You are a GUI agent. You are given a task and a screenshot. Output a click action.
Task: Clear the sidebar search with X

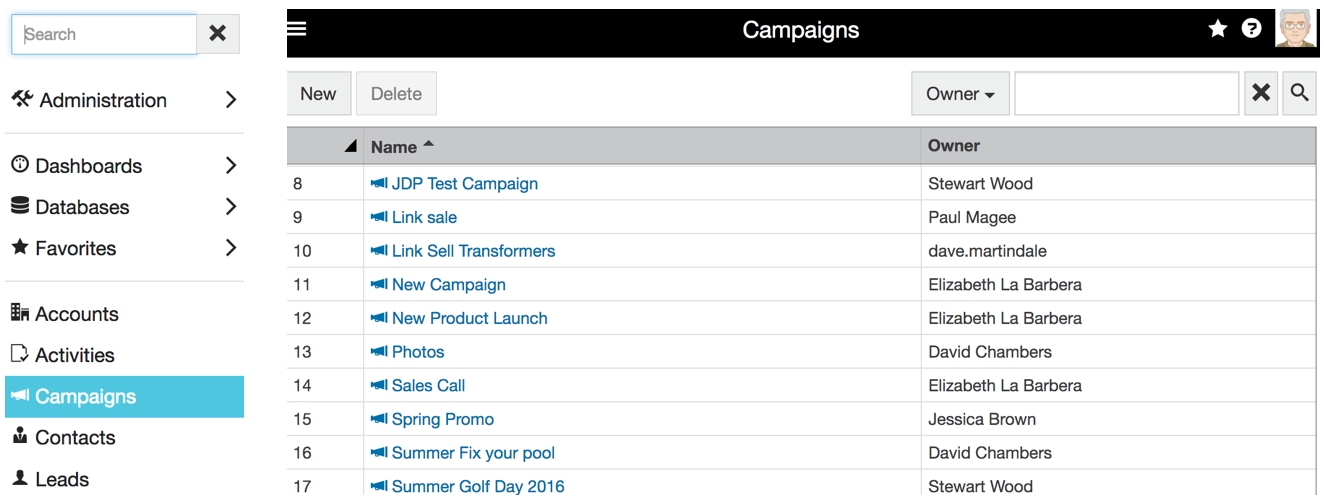[x=217, y=34]
